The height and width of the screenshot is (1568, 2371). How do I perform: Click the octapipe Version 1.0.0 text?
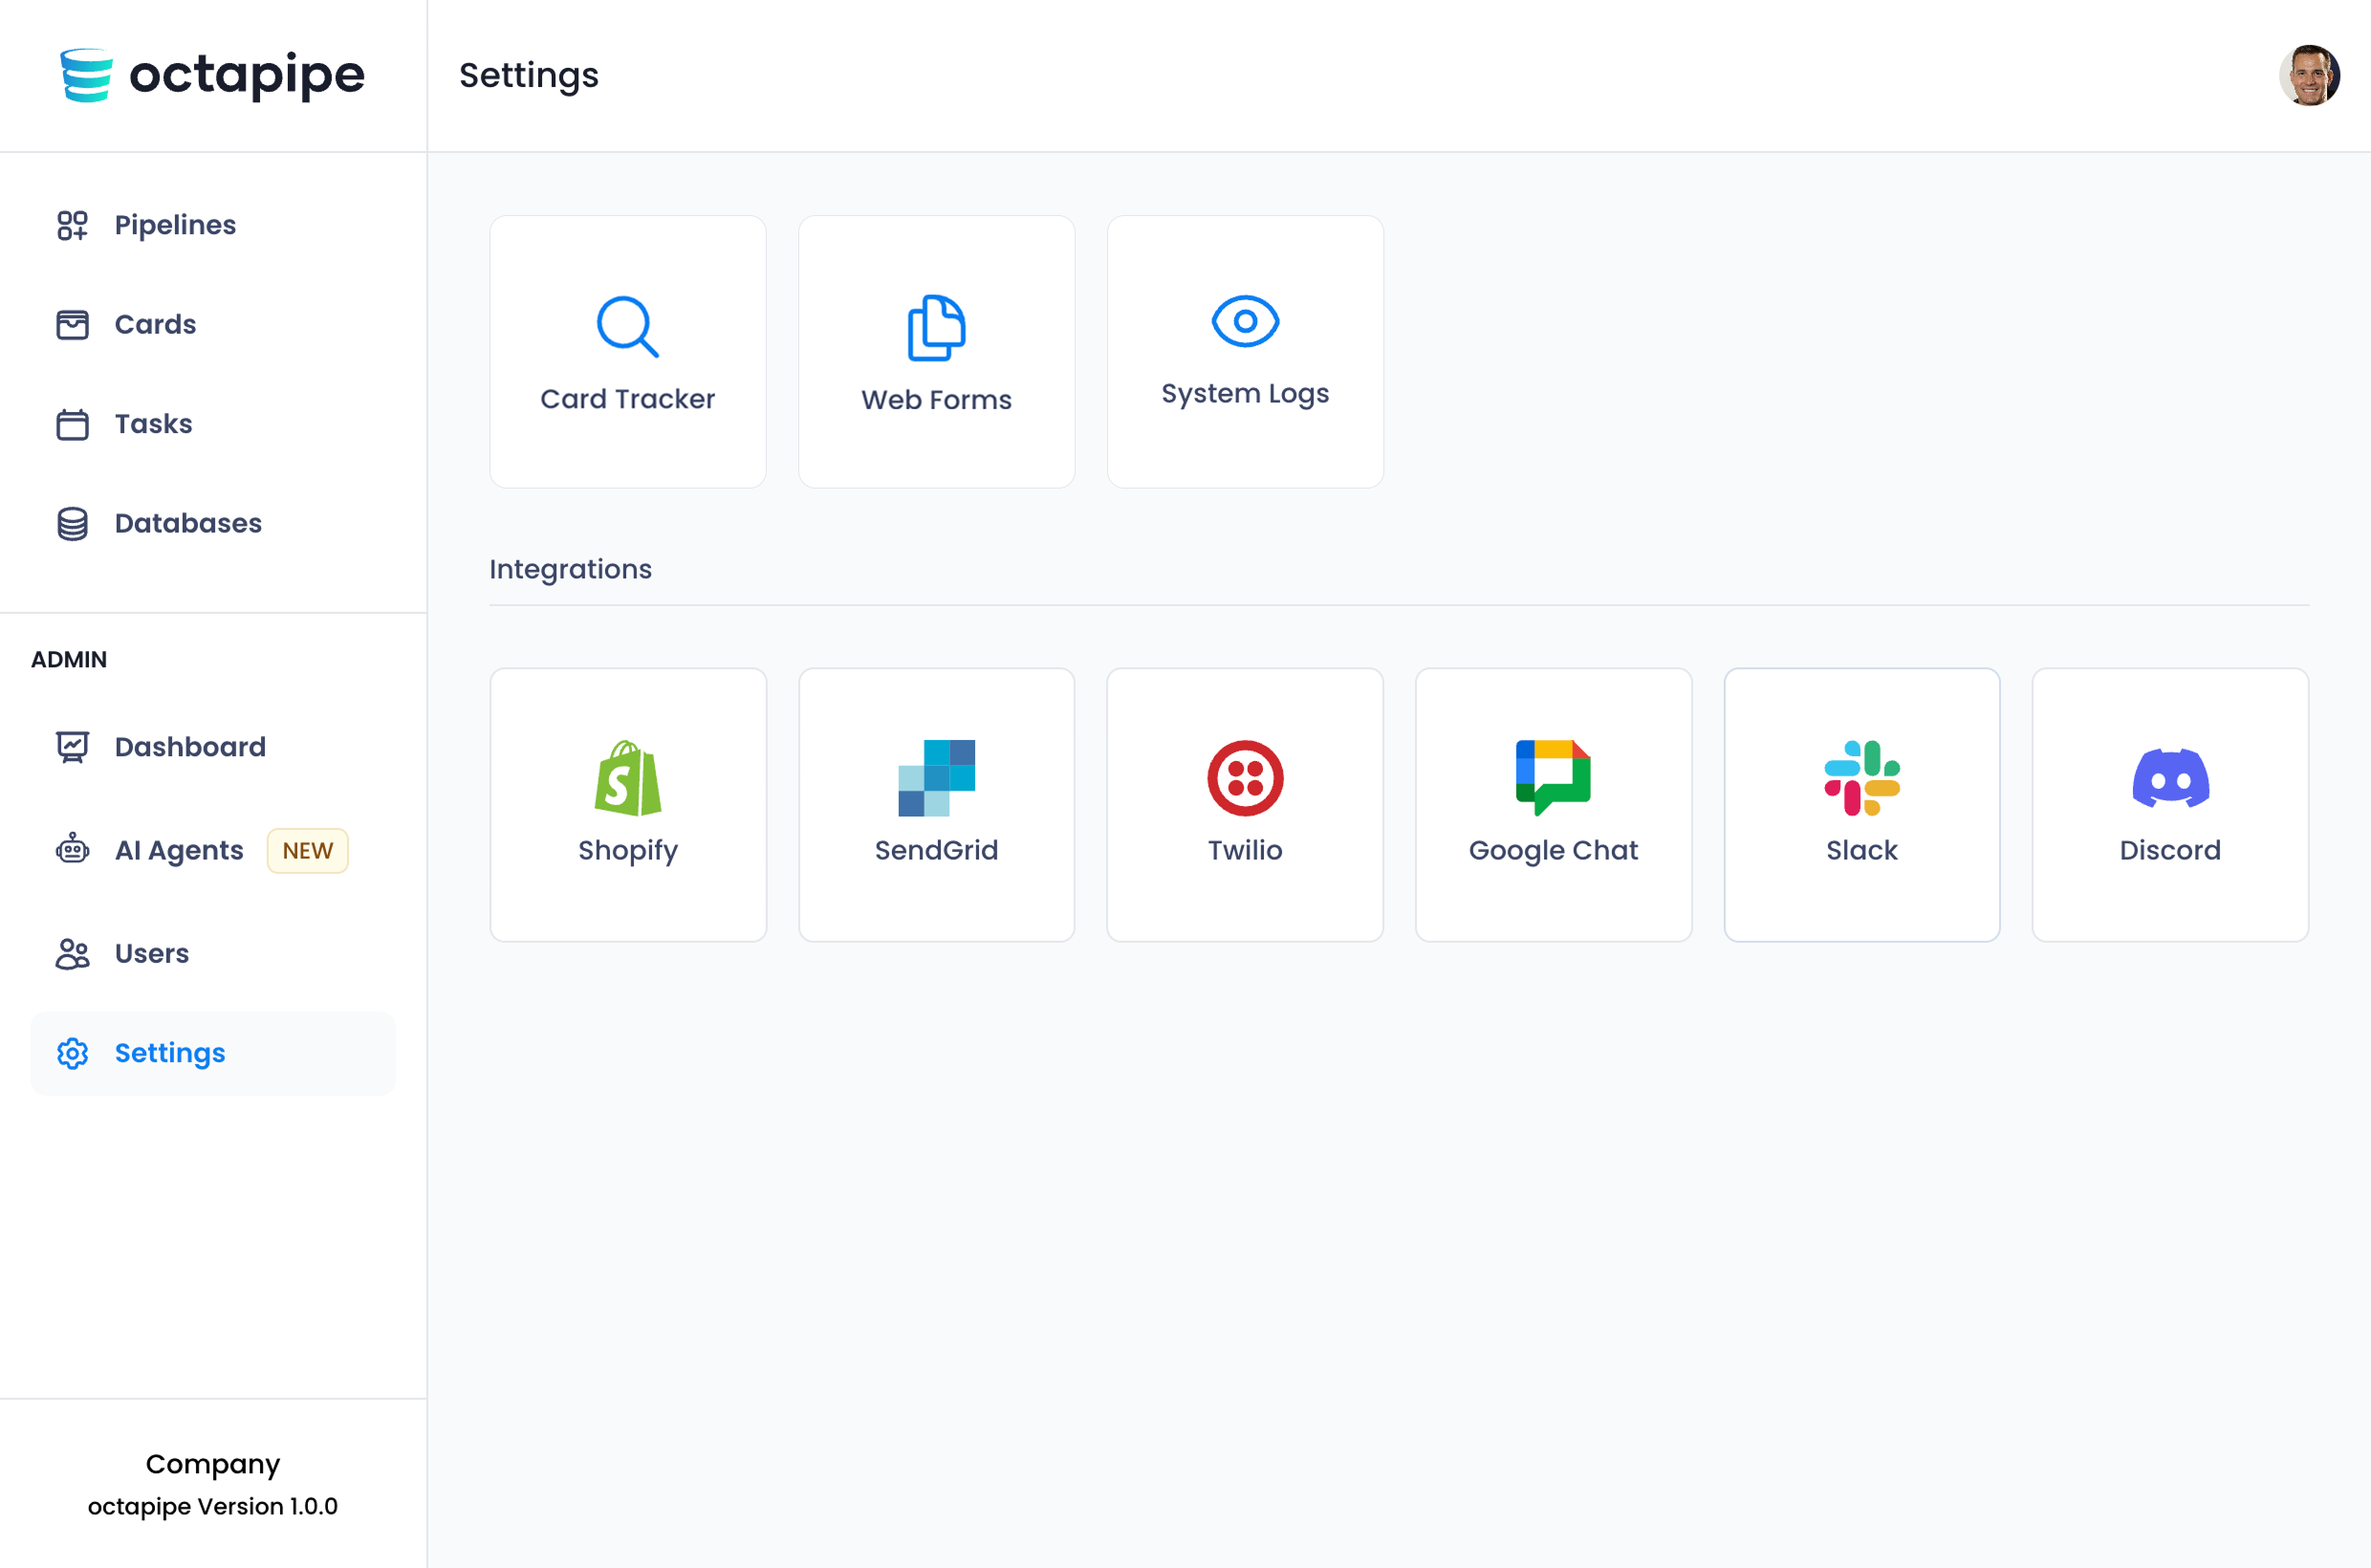pos(213,1507)
